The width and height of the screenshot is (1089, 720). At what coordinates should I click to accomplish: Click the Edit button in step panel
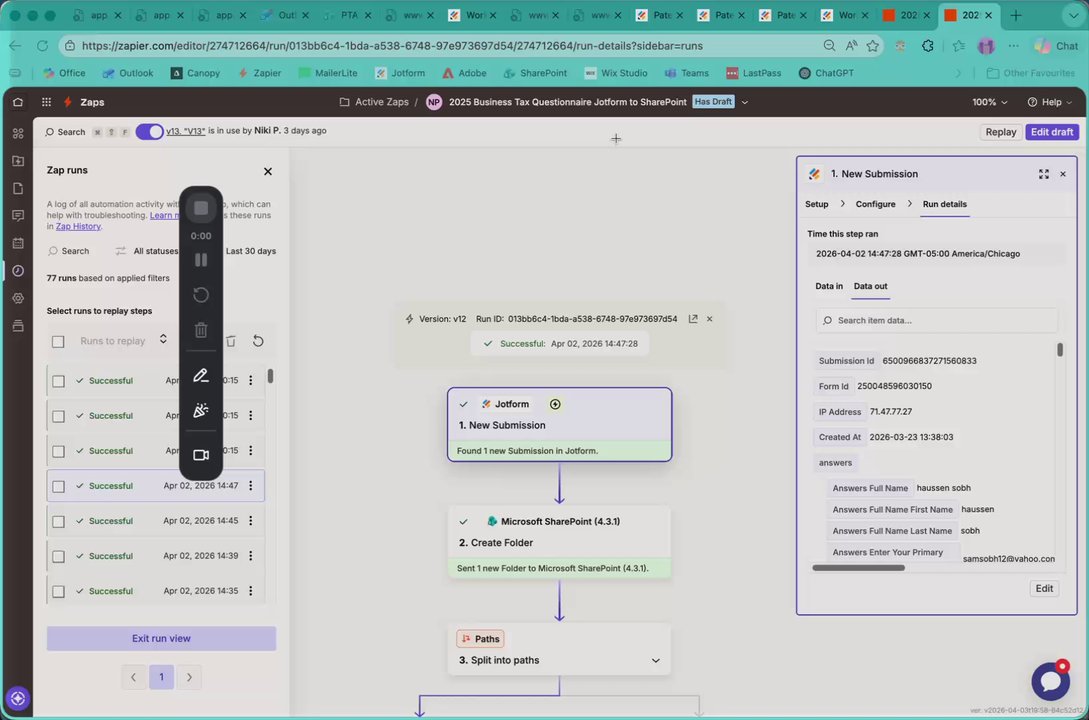point(1044,589)
